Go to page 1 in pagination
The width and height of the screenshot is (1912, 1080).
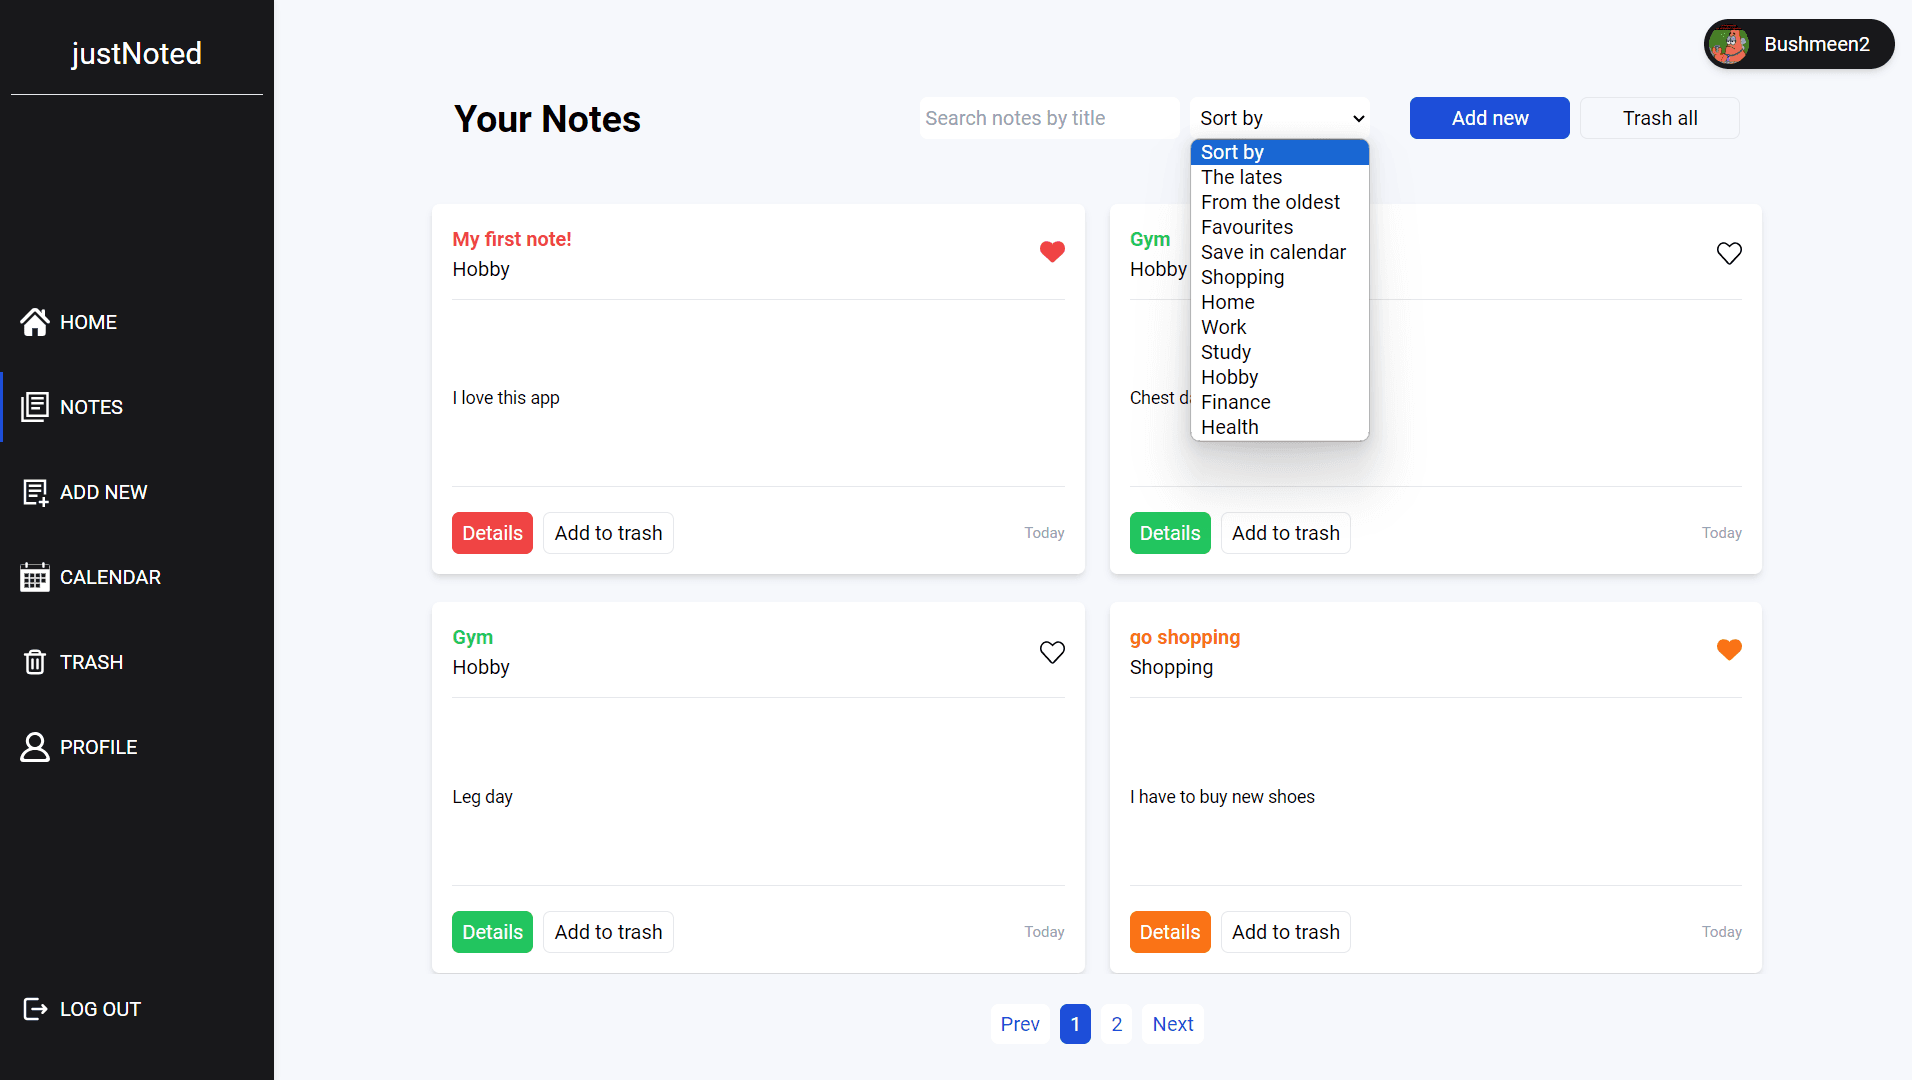(x=1075, y=1024)
